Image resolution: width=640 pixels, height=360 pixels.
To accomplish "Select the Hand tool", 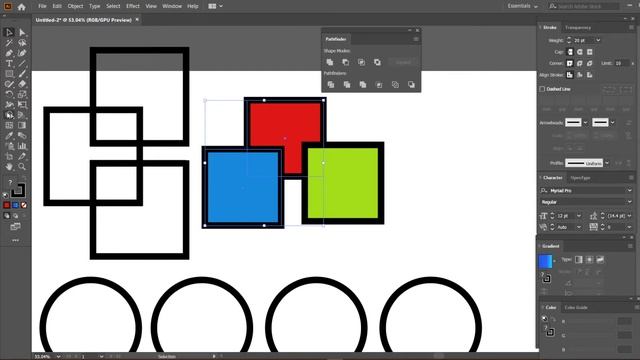I will [9, 167].
